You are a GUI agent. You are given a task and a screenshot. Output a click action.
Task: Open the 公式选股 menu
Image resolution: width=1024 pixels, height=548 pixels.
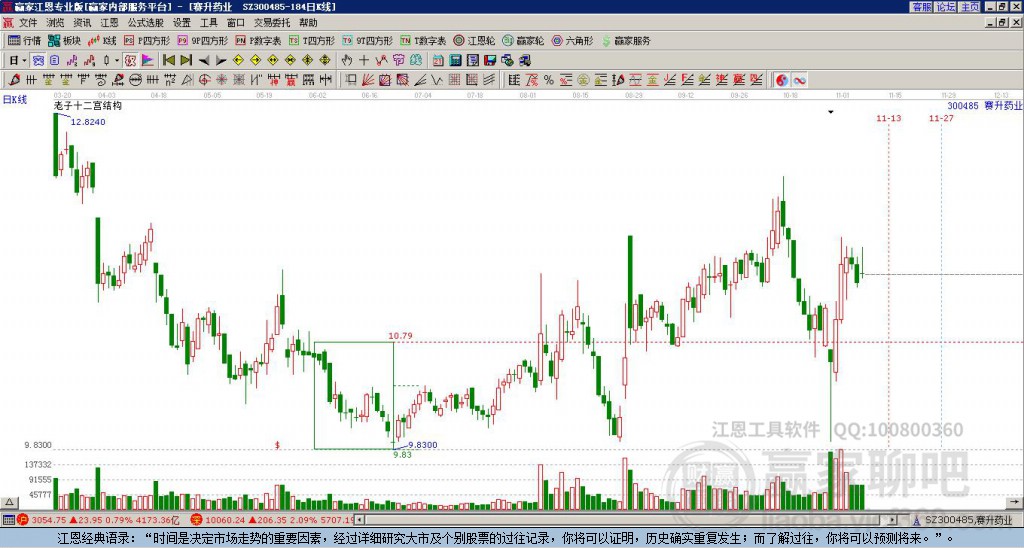point(146,23)
